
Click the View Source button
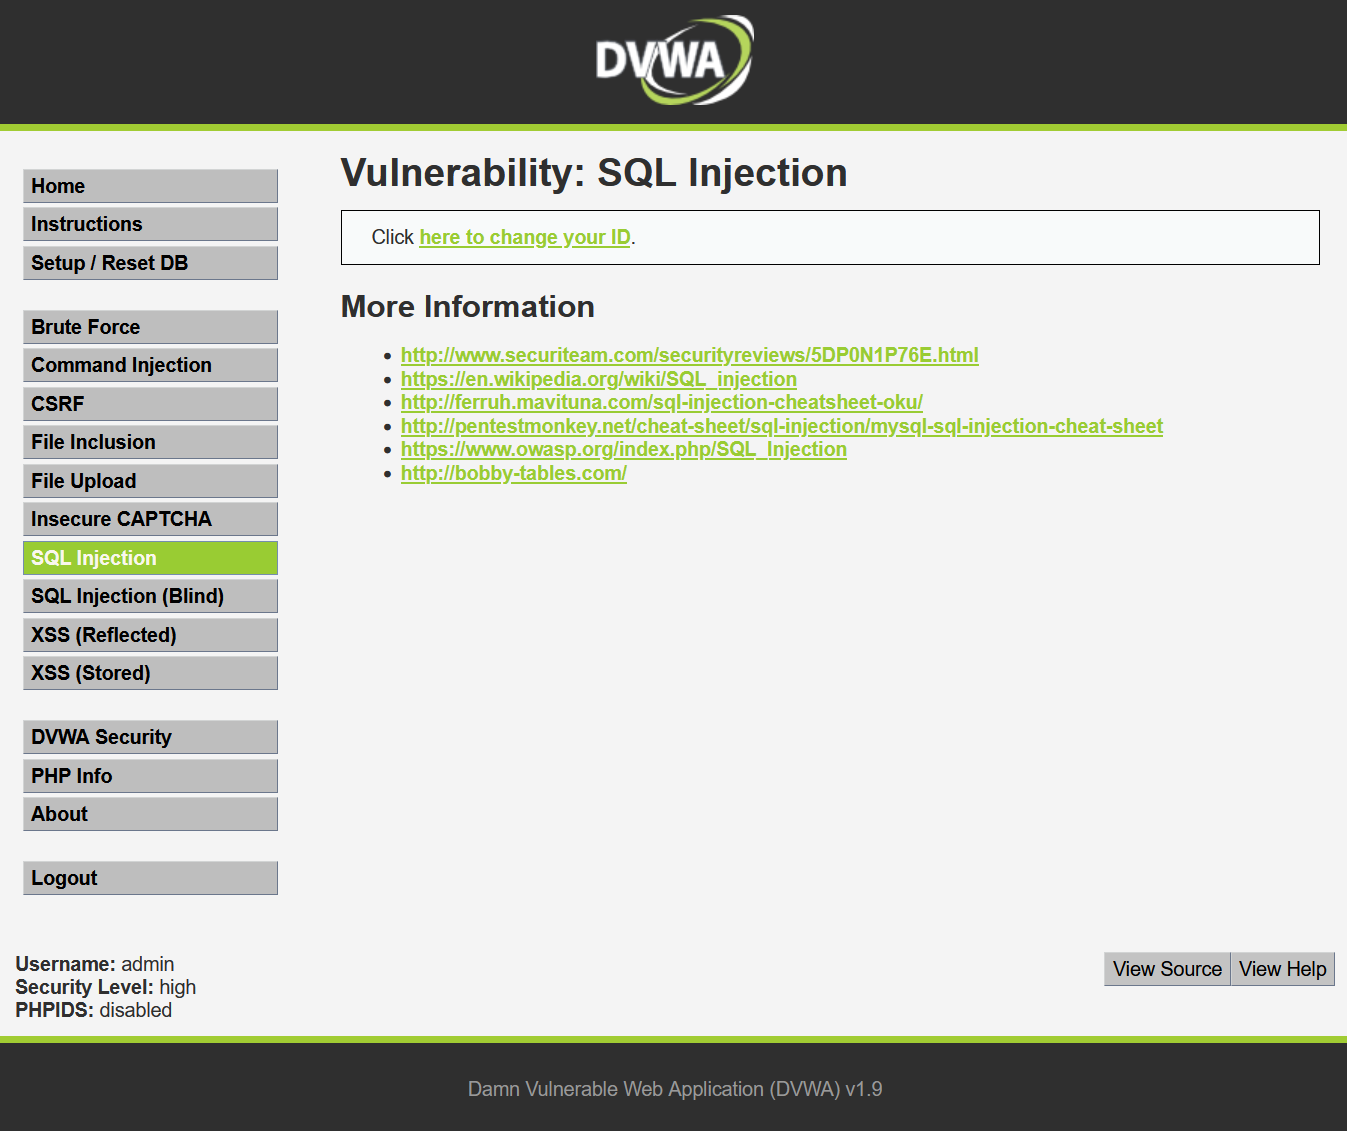click(x=1166, y=968)
